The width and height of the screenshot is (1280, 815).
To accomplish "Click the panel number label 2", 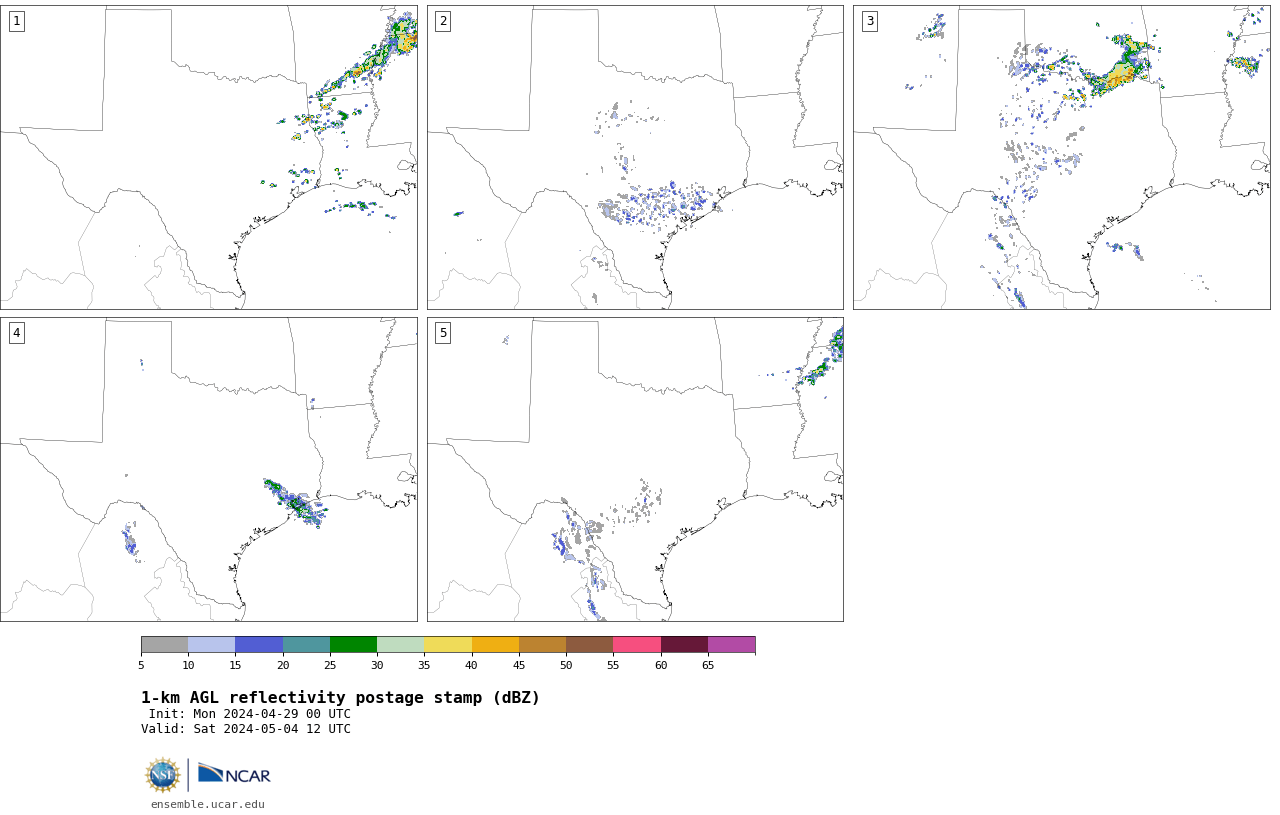I will [443, 21].
